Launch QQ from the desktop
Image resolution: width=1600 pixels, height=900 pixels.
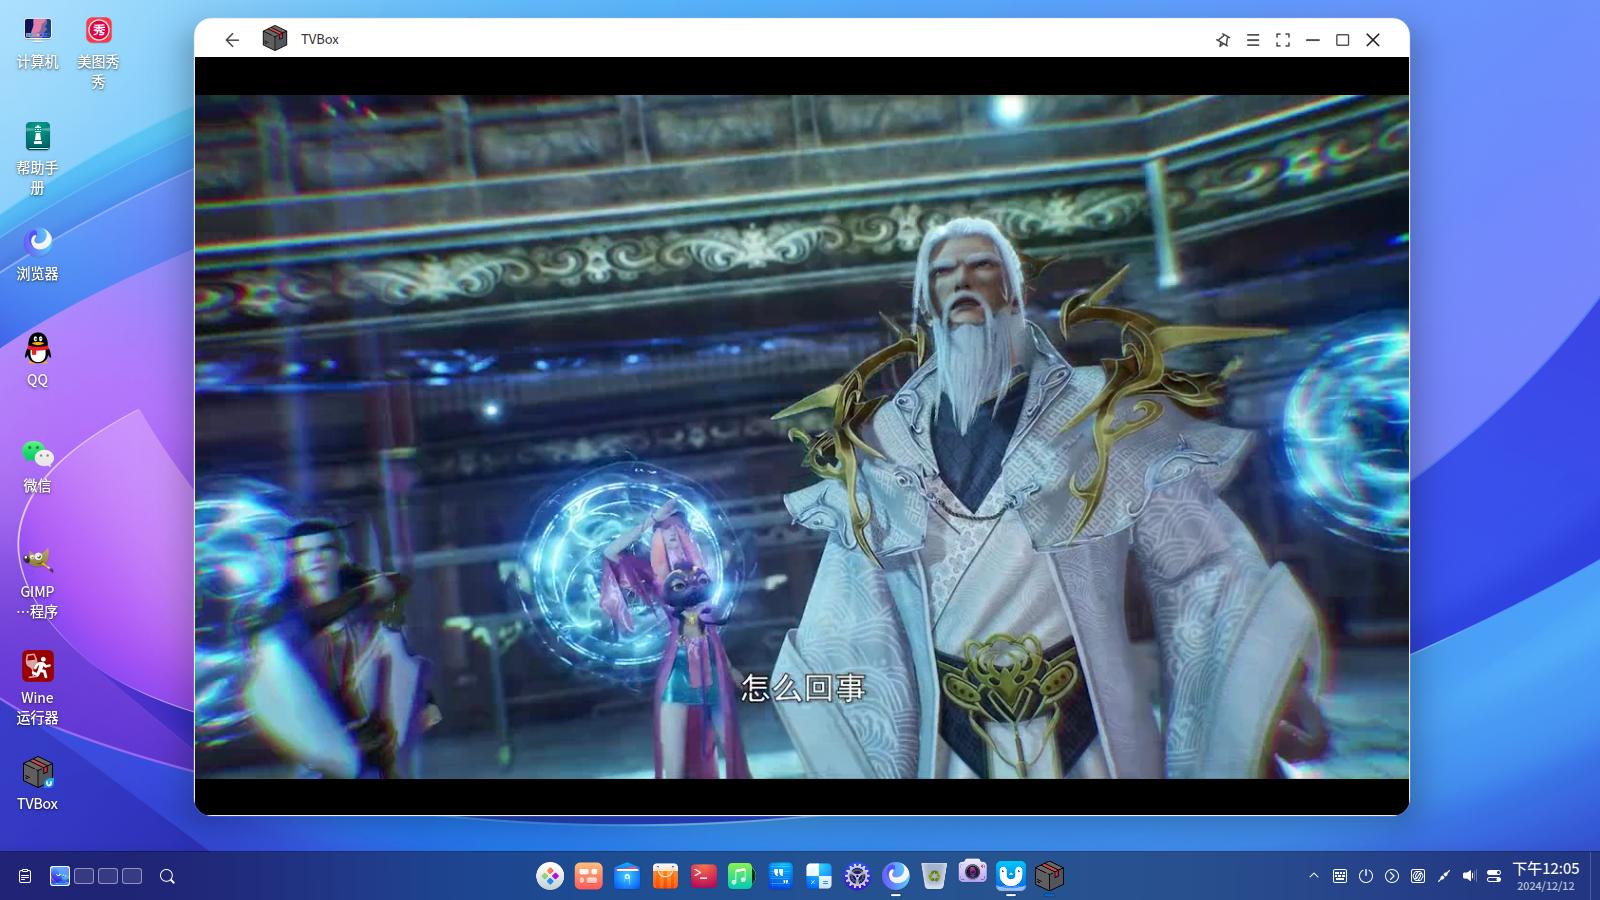tap(38, 360)
